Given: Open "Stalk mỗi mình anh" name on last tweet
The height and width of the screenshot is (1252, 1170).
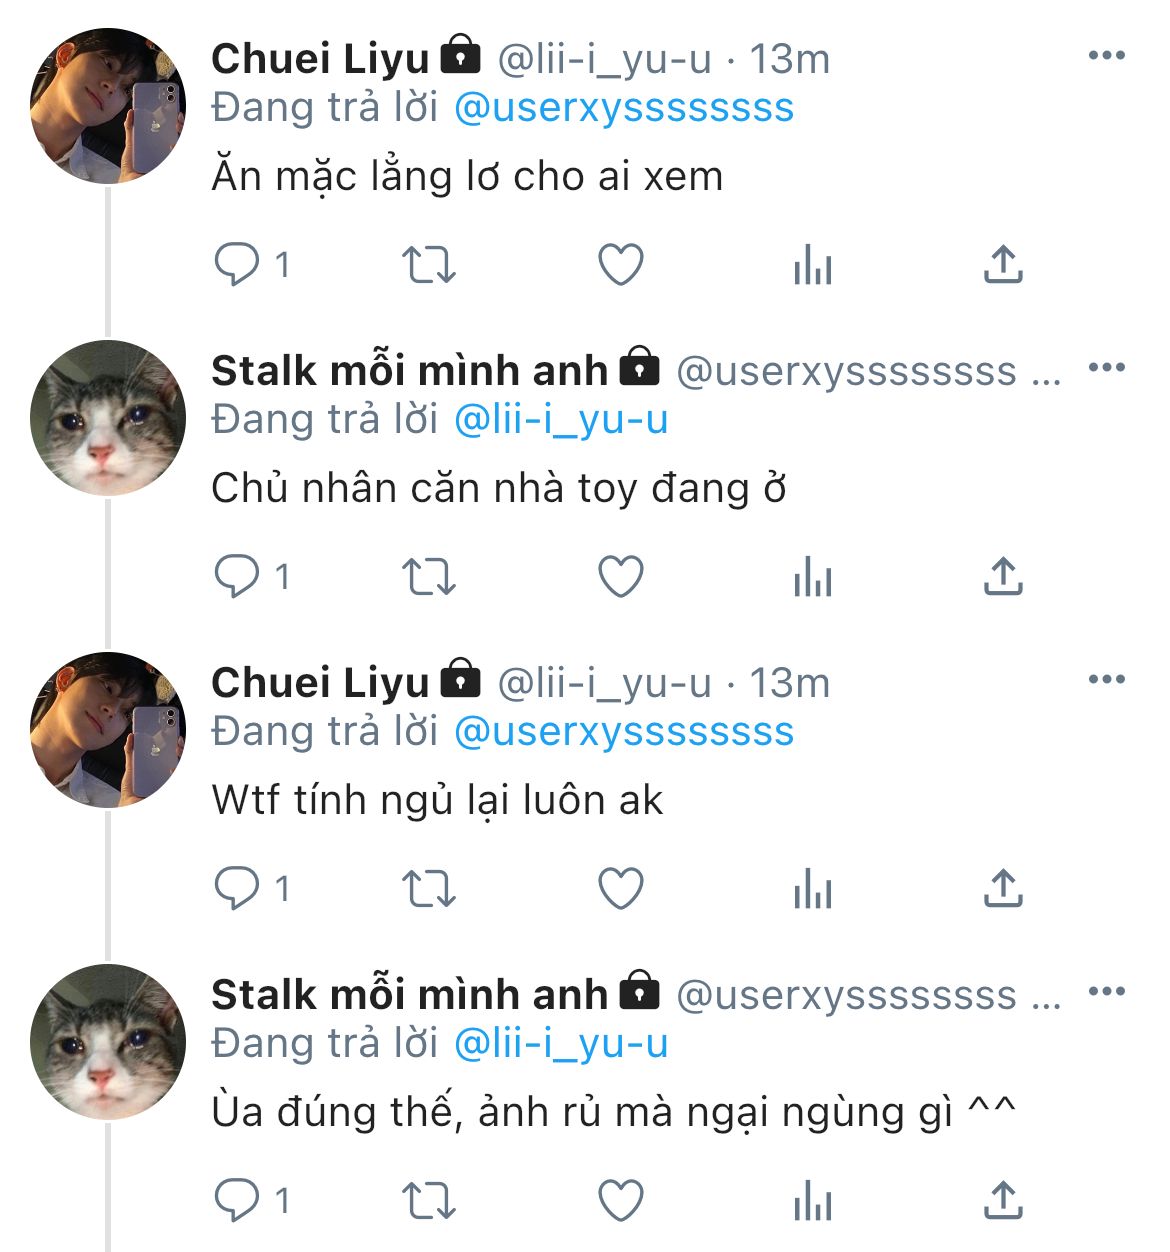Looking at the screenshot, I should click(409, 994).
